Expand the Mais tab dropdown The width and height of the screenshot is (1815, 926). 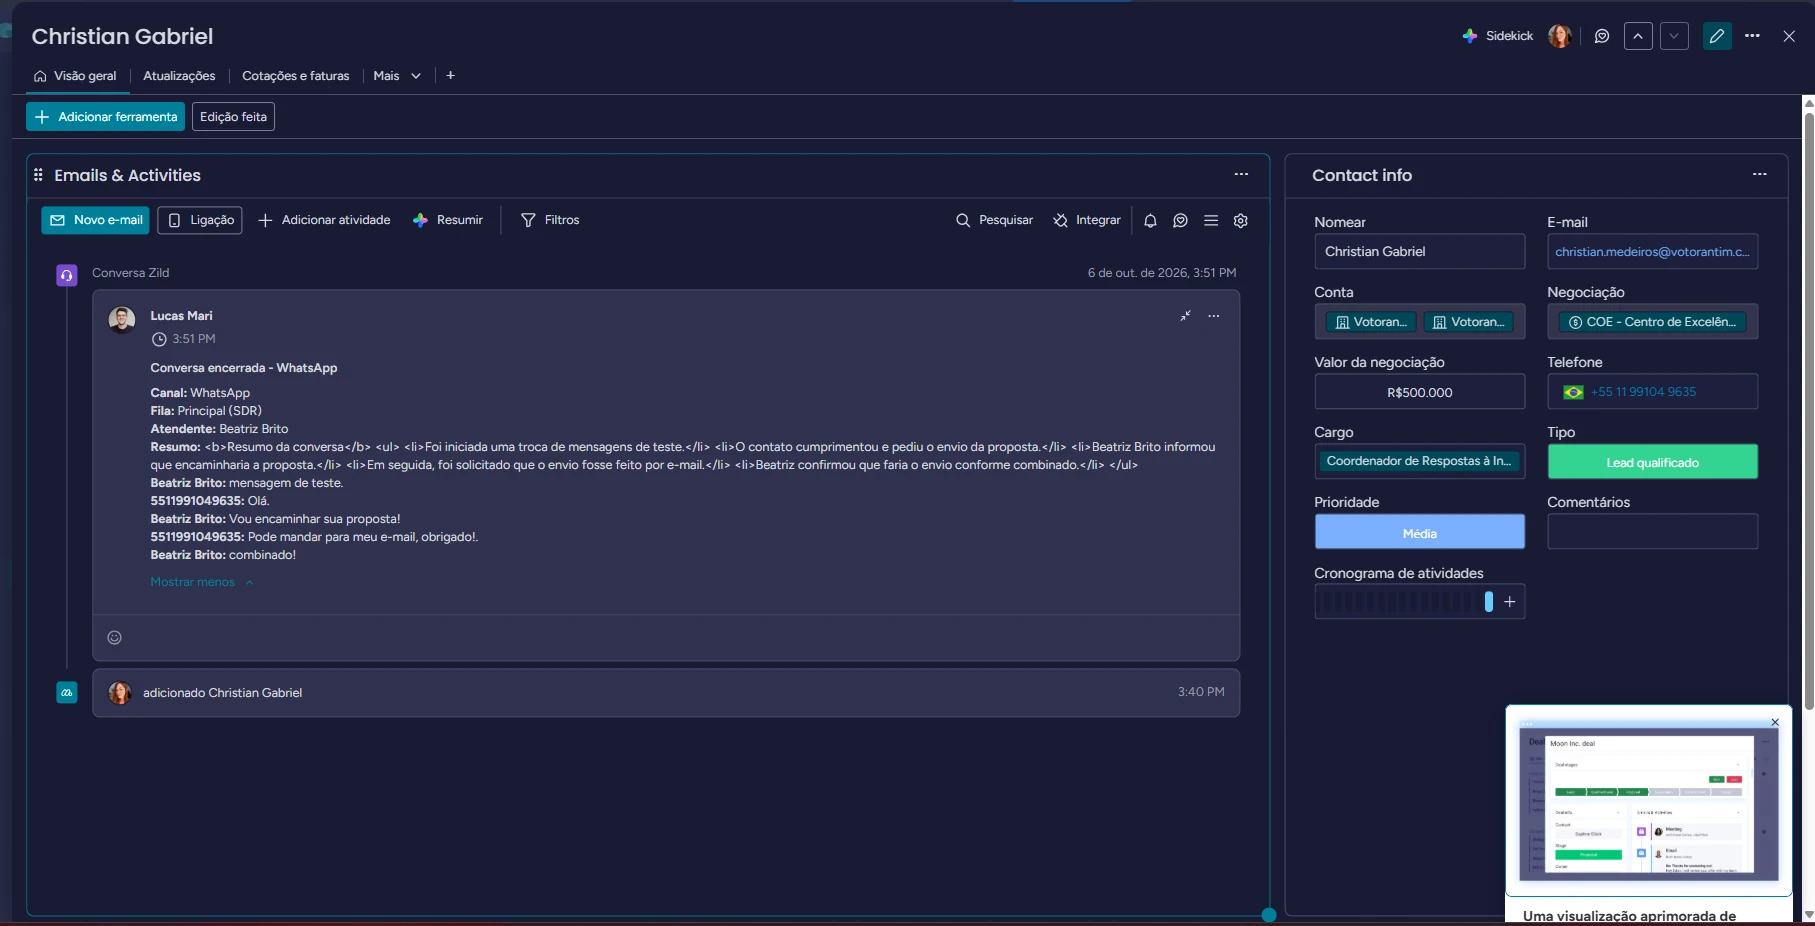pos(397,76)
